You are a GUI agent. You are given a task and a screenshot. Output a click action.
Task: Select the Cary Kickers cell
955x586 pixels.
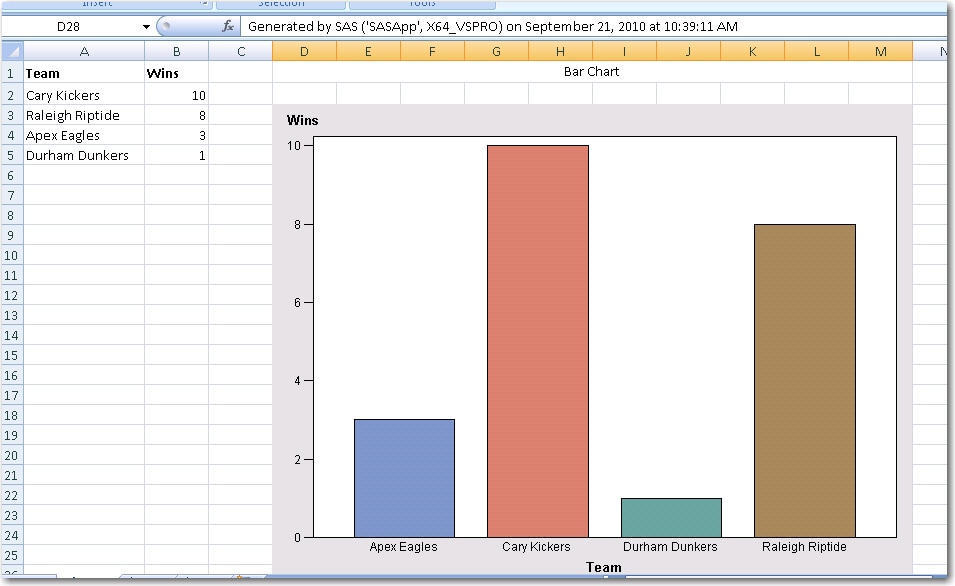pos(84,95)
